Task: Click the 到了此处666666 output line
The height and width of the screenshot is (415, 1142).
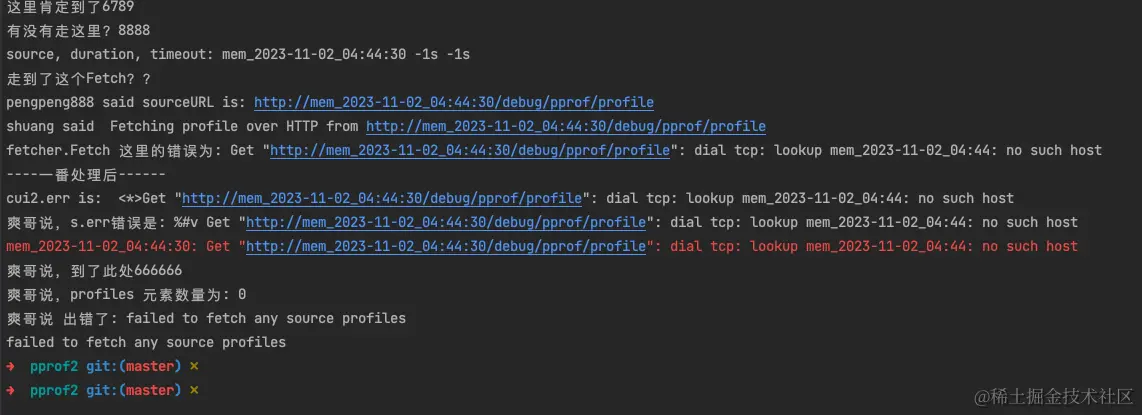Action: pyautogui.click(x=94, y=270)
